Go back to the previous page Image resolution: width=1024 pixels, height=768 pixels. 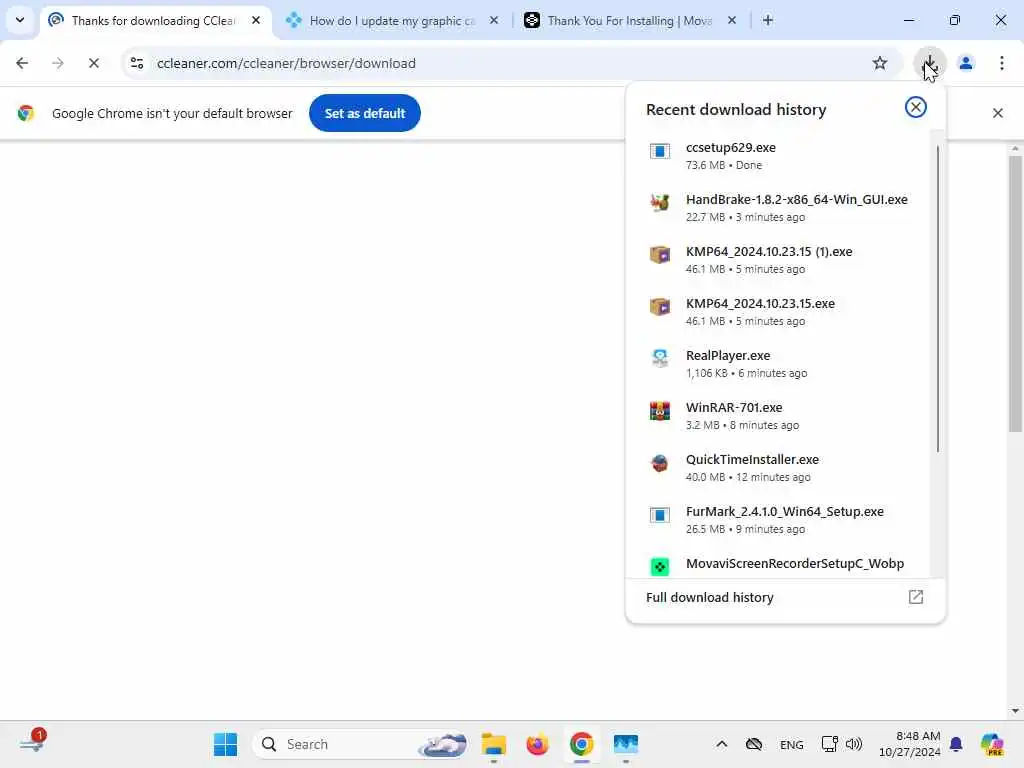pos(22,63)
